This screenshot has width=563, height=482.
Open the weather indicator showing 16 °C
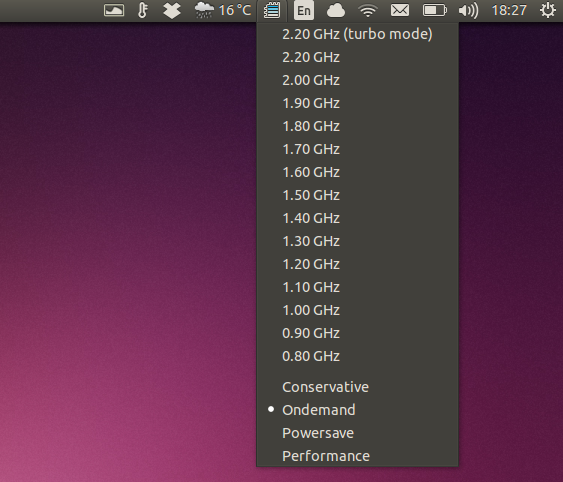pos(223,10)
